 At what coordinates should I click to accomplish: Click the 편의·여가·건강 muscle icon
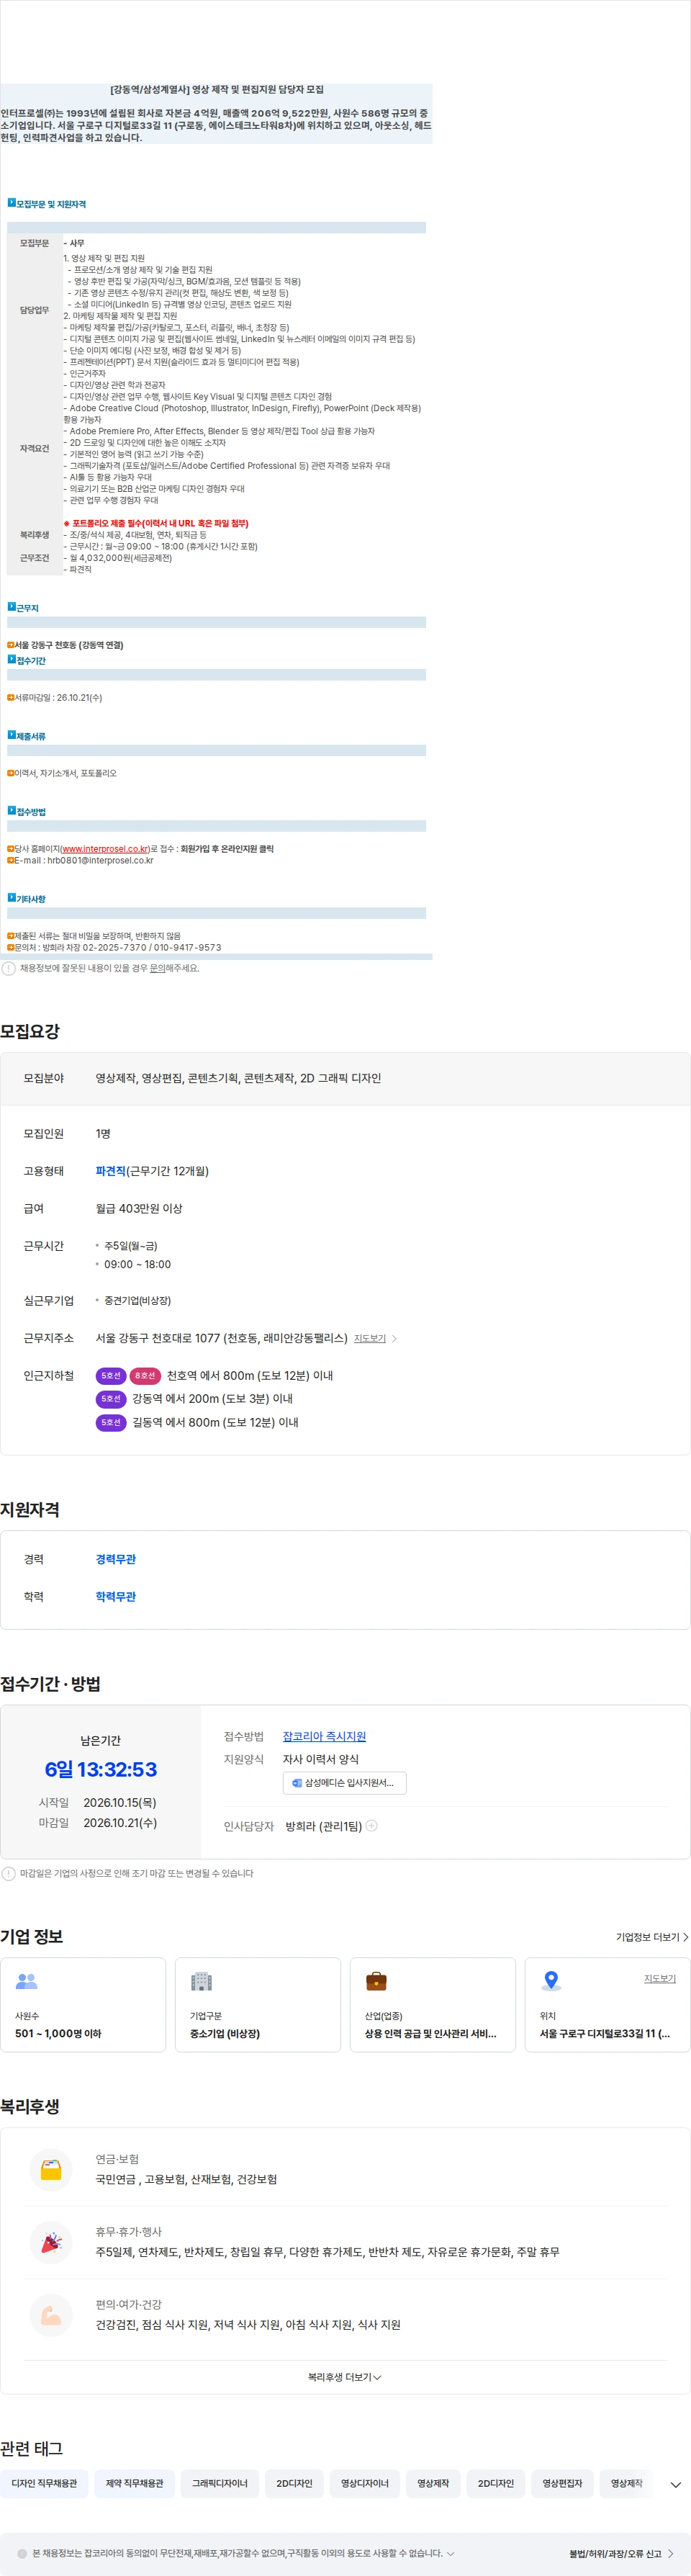point(51,2315)
